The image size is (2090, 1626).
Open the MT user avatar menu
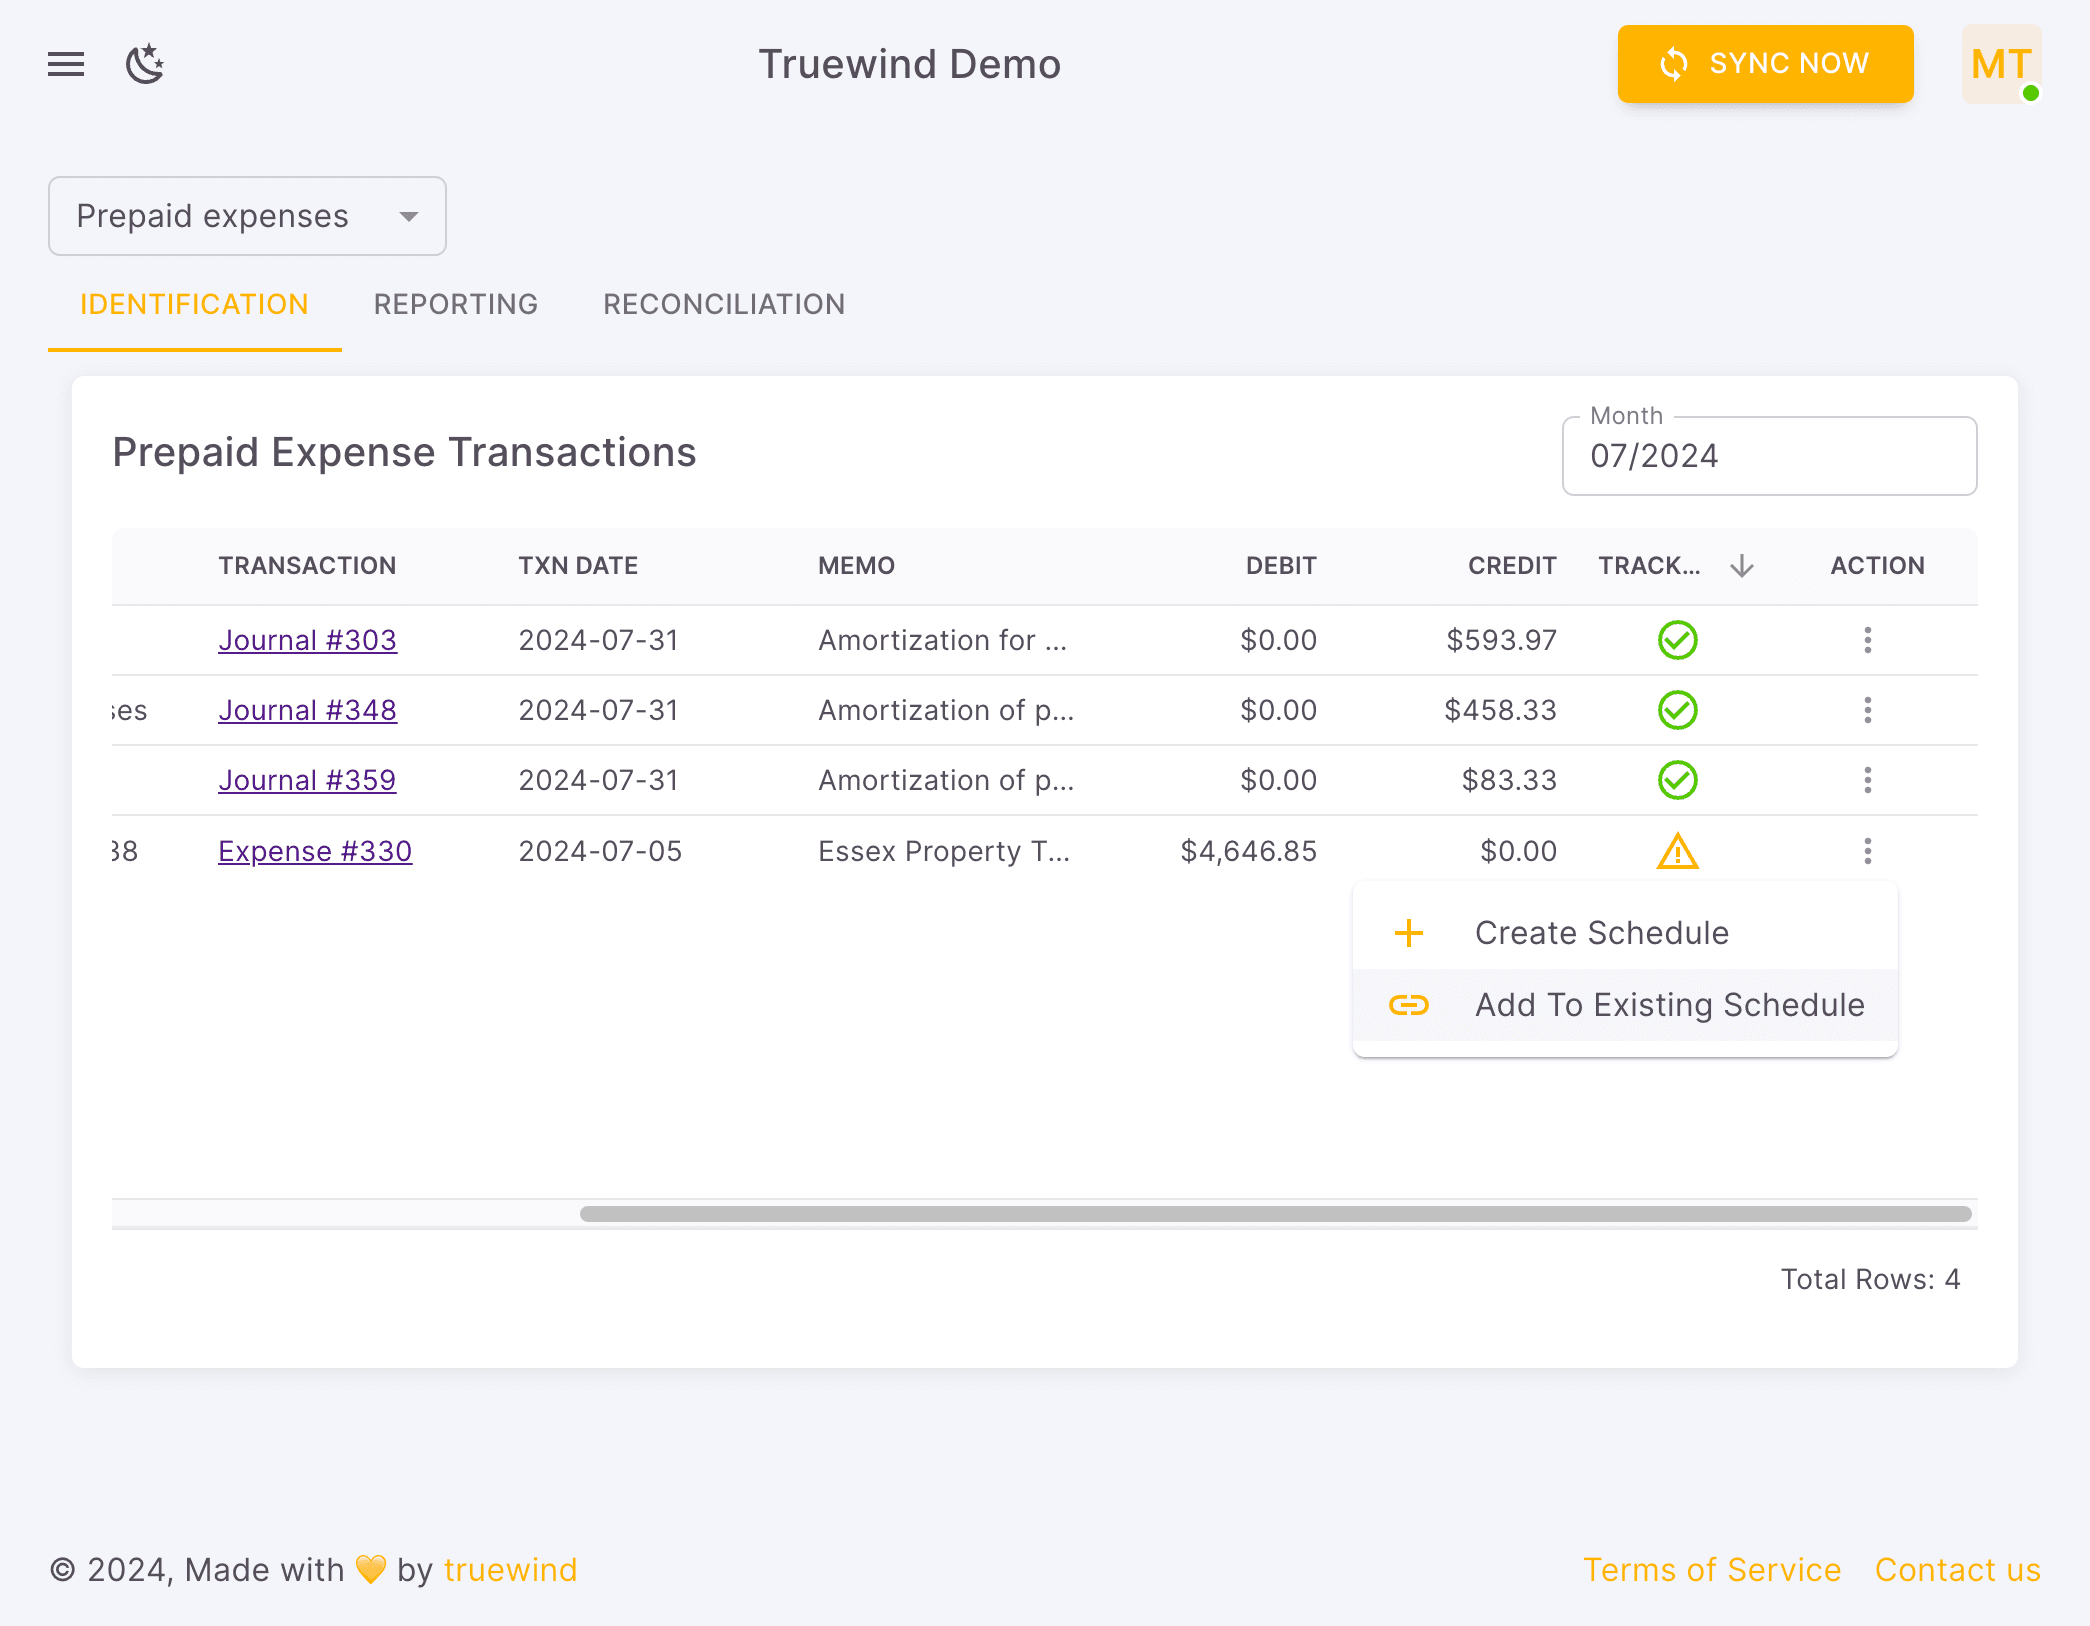pos(1999,64)
